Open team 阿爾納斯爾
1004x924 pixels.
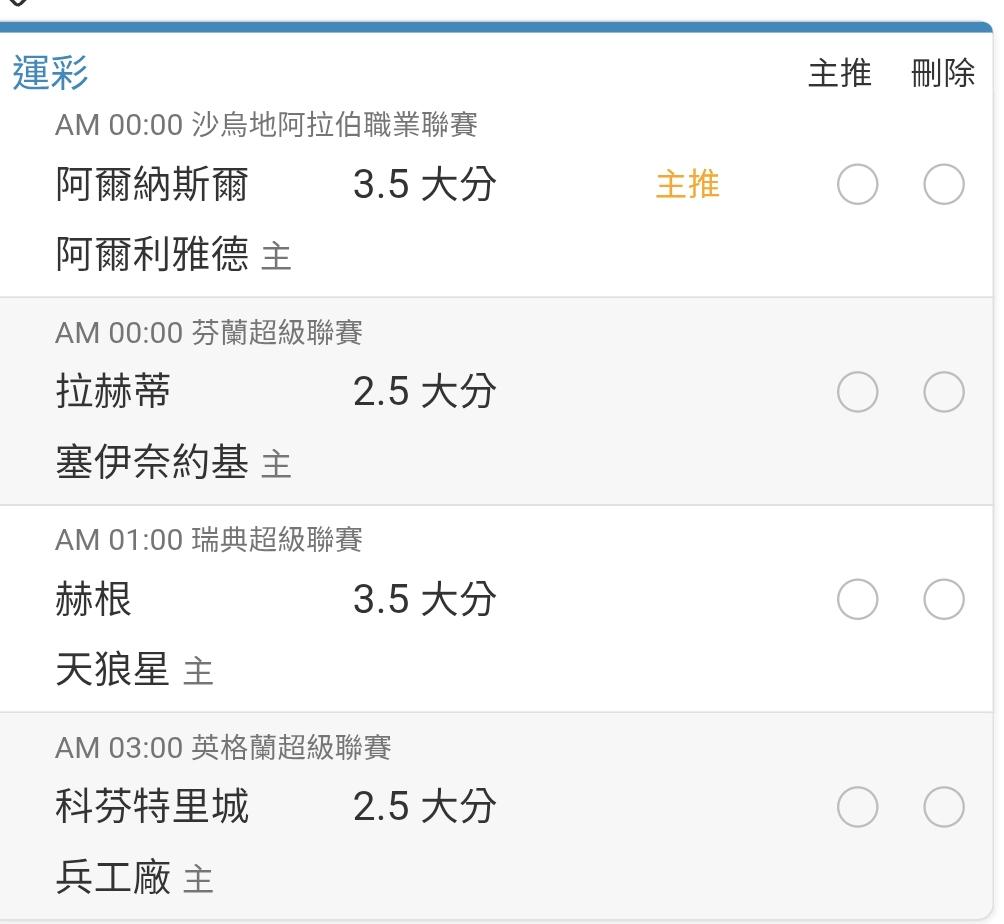point(152,184)
